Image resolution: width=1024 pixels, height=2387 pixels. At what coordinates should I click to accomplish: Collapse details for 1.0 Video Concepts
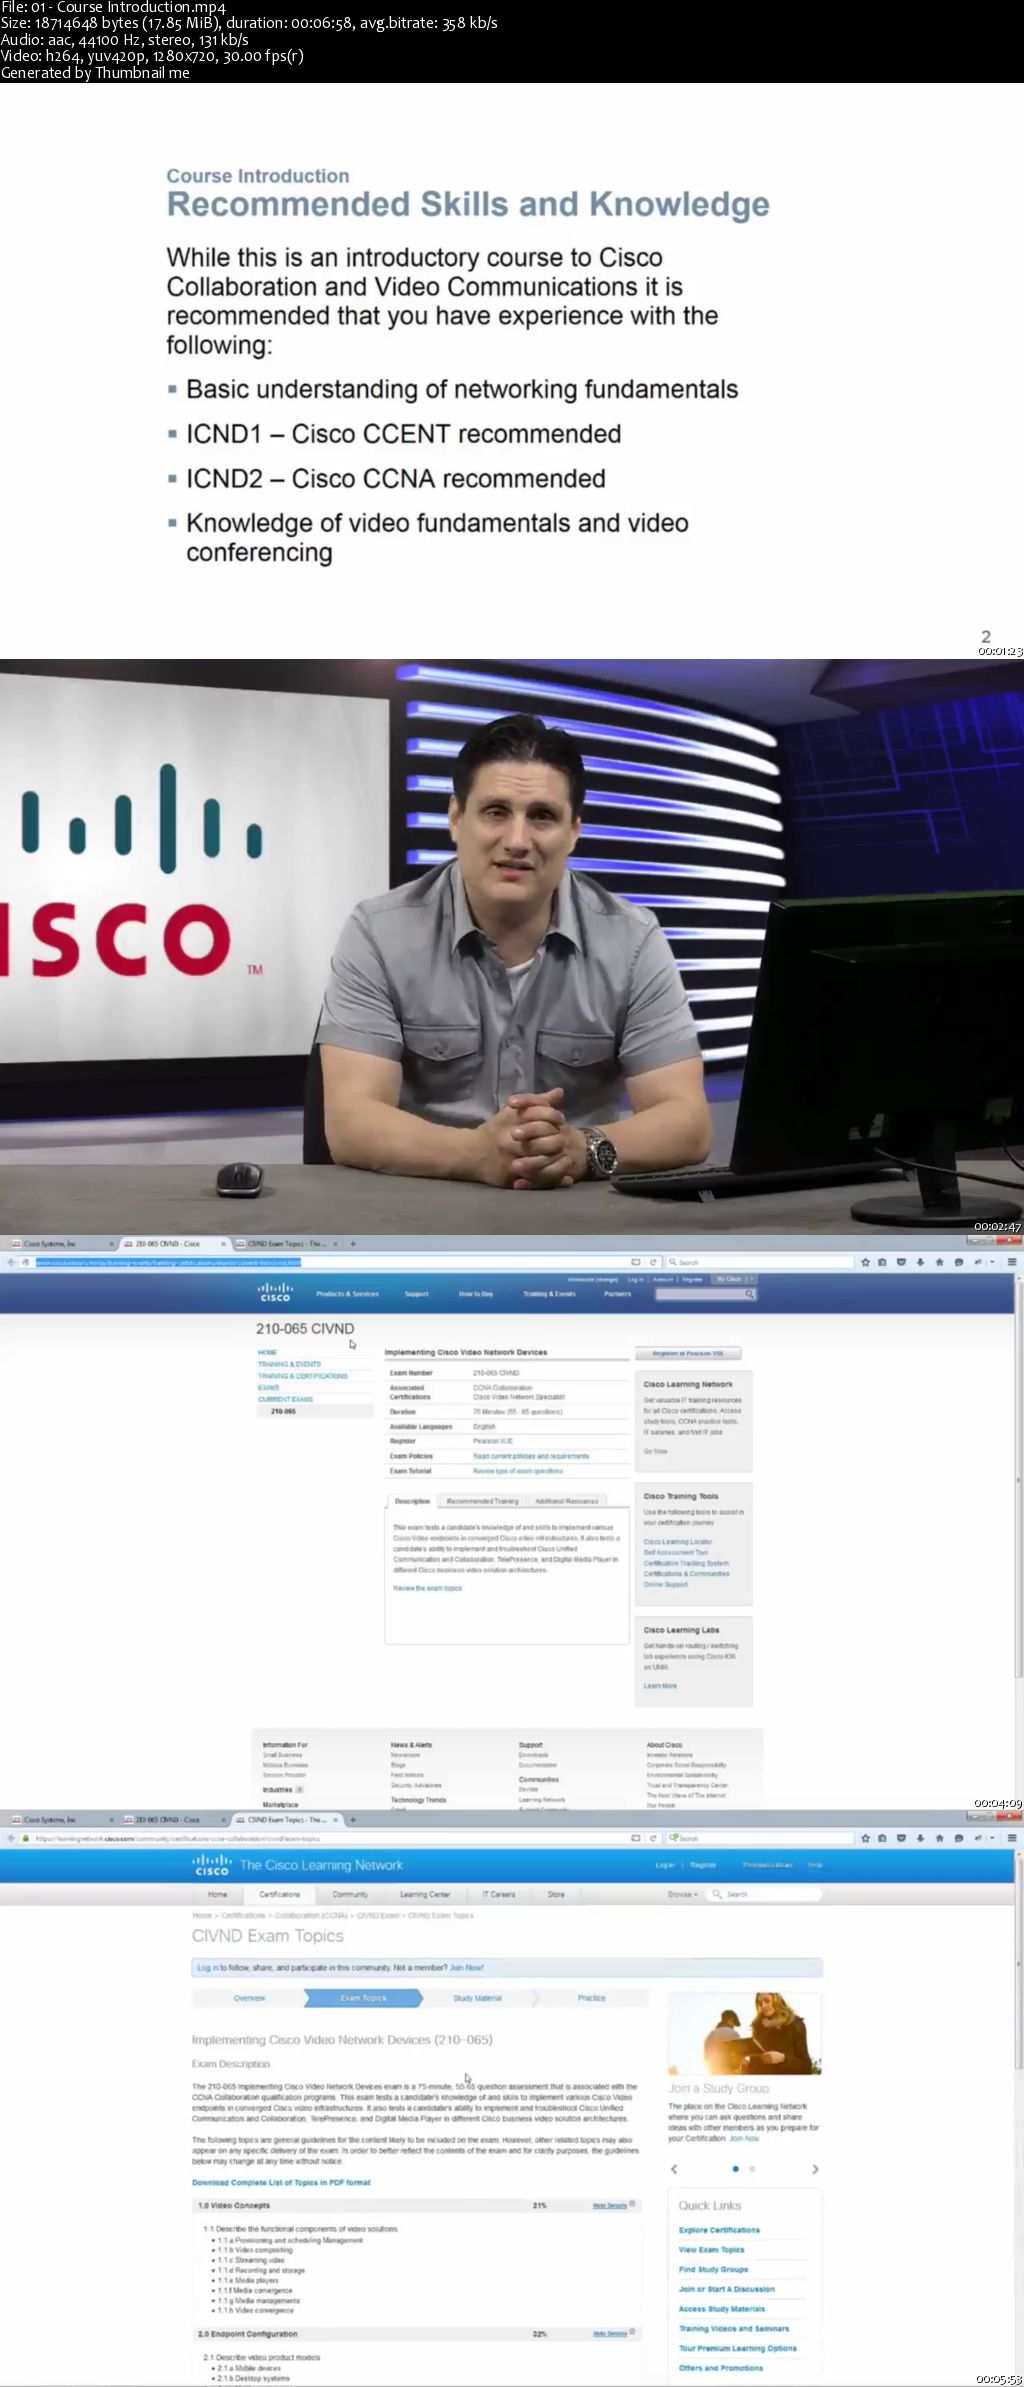(610, 2205)
